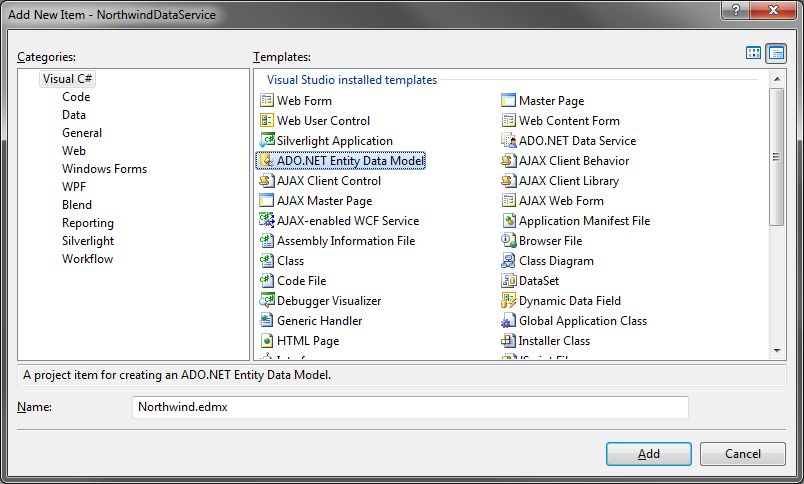Viewport: 804px width, 484px height.
Task: Select the ADO.NET Data Service template name
Action: click(577, 140)
